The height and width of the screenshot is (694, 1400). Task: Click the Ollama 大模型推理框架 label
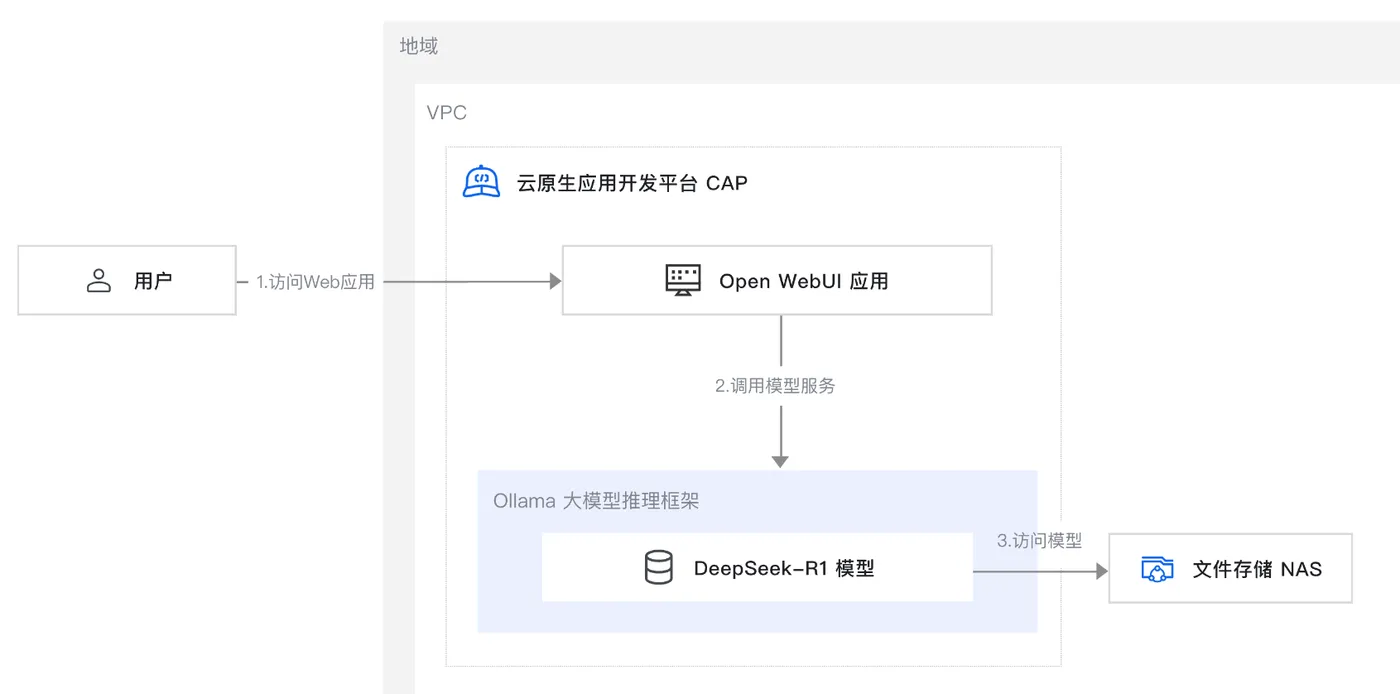pos(596,501)
